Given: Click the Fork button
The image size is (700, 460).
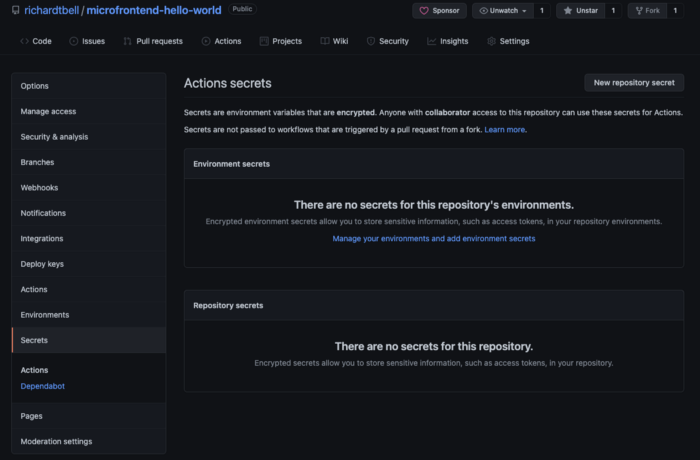Looking at the screenshot, I should pyautogui.click(x=647, y=11).
